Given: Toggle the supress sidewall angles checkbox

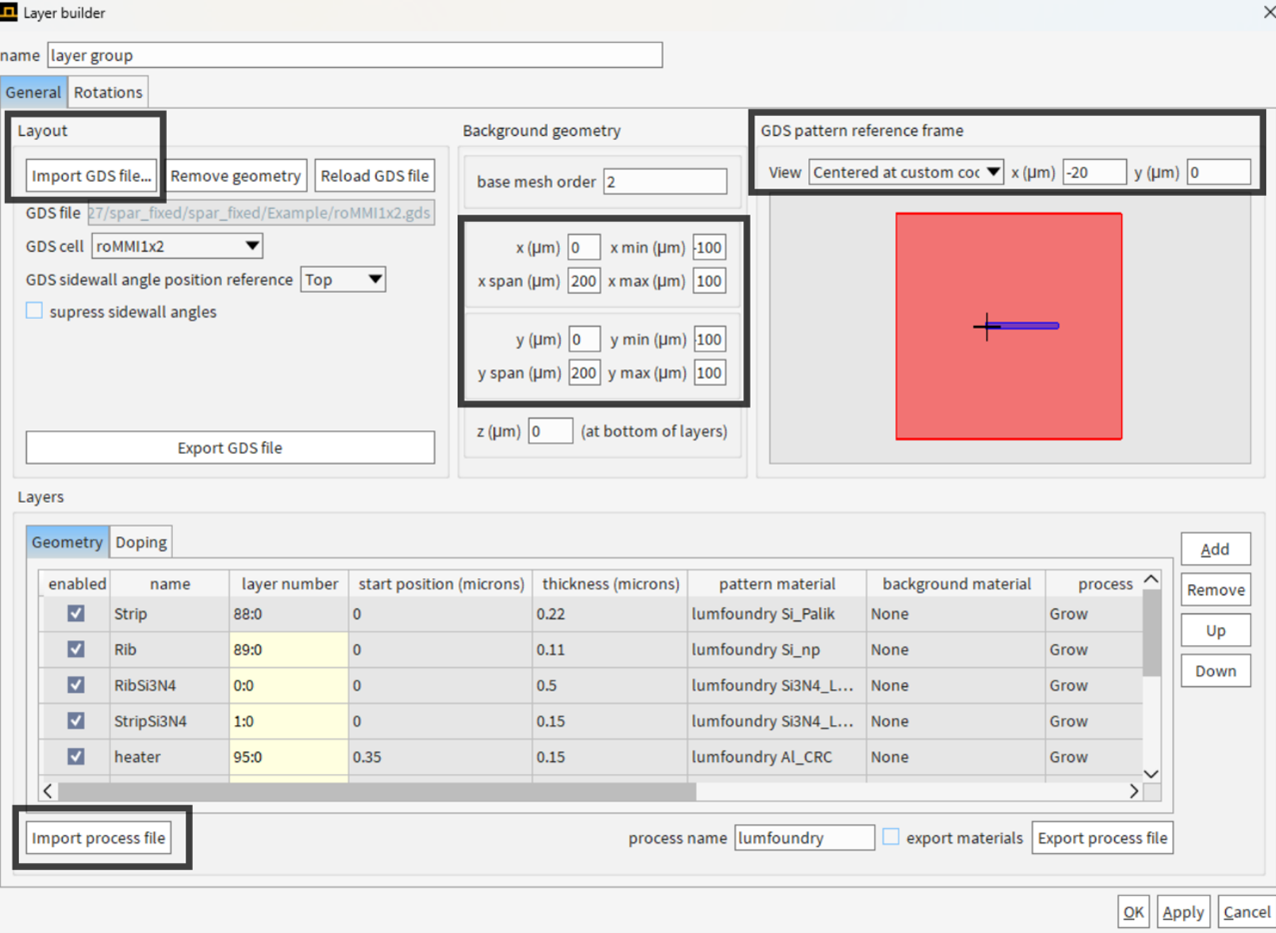Looking at the screenshot, I should pyautogui.click(x=34, y=311).
